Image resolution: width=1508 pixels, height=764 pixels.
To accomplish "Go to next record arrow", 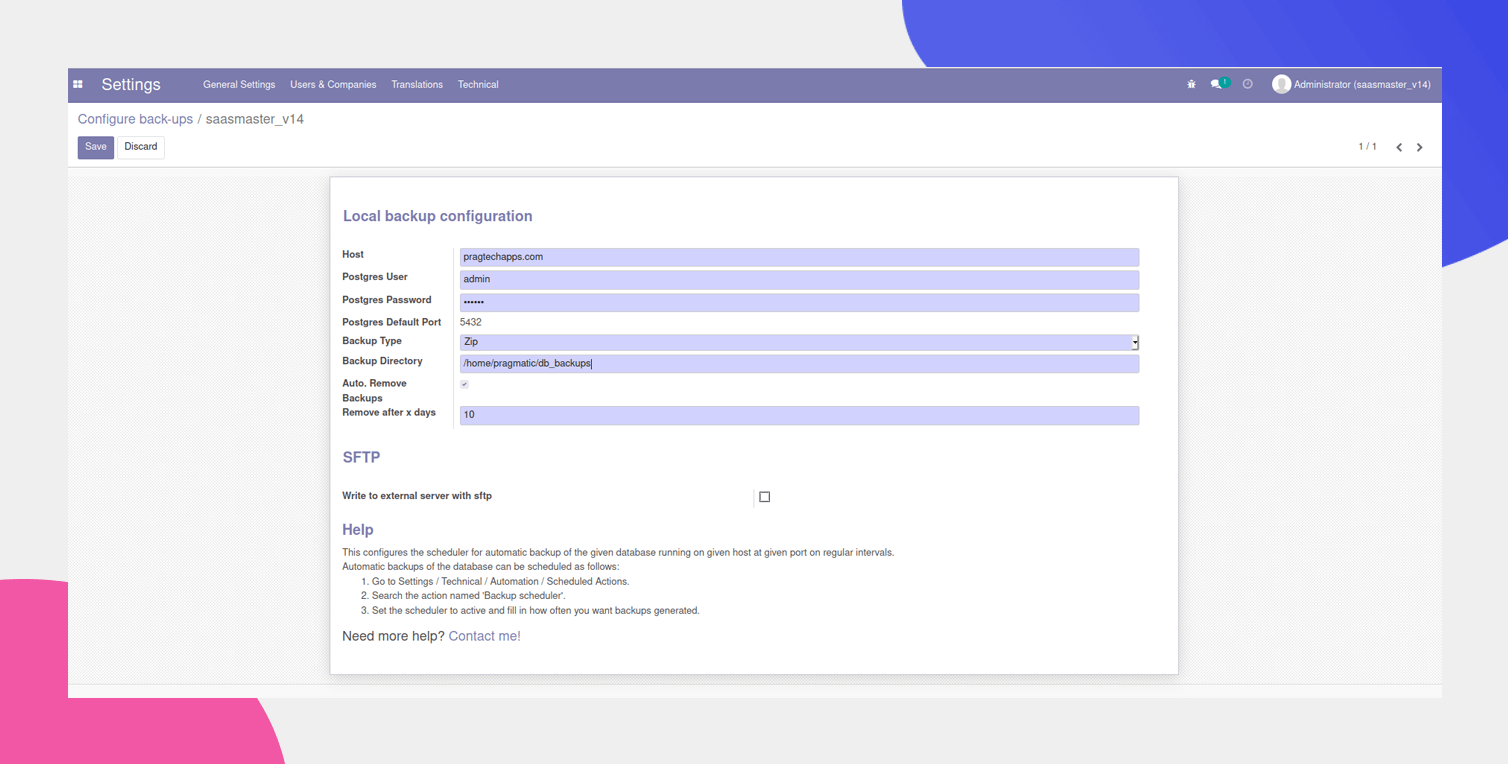I will tap(1419, 147).
